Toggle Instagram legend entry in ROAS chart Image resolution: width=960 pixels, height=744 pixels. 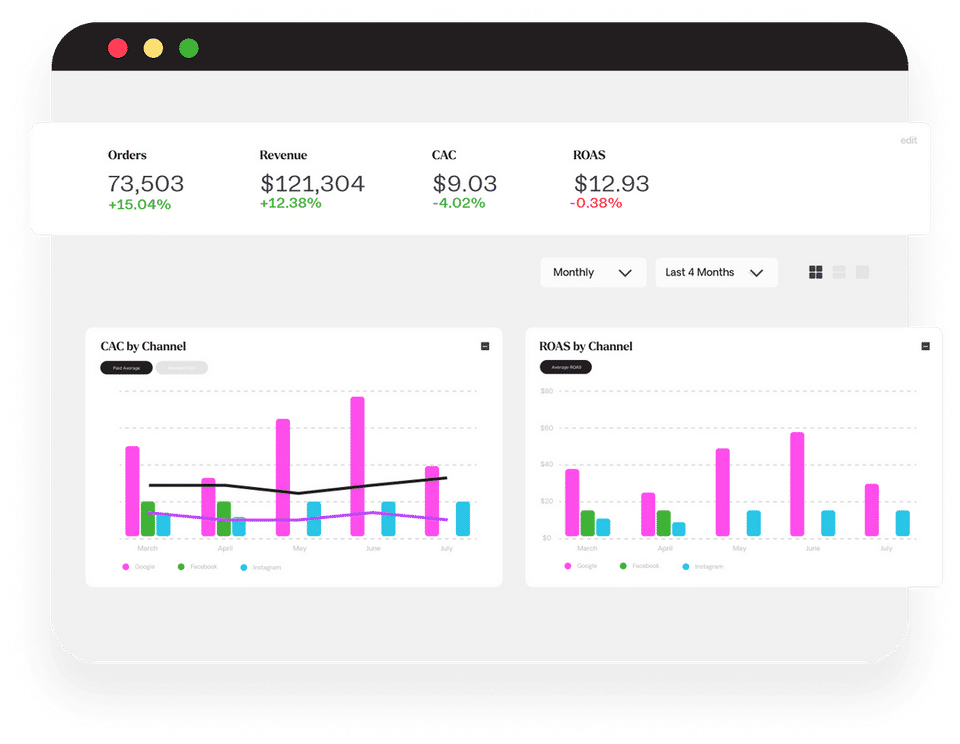pos(703,566)
